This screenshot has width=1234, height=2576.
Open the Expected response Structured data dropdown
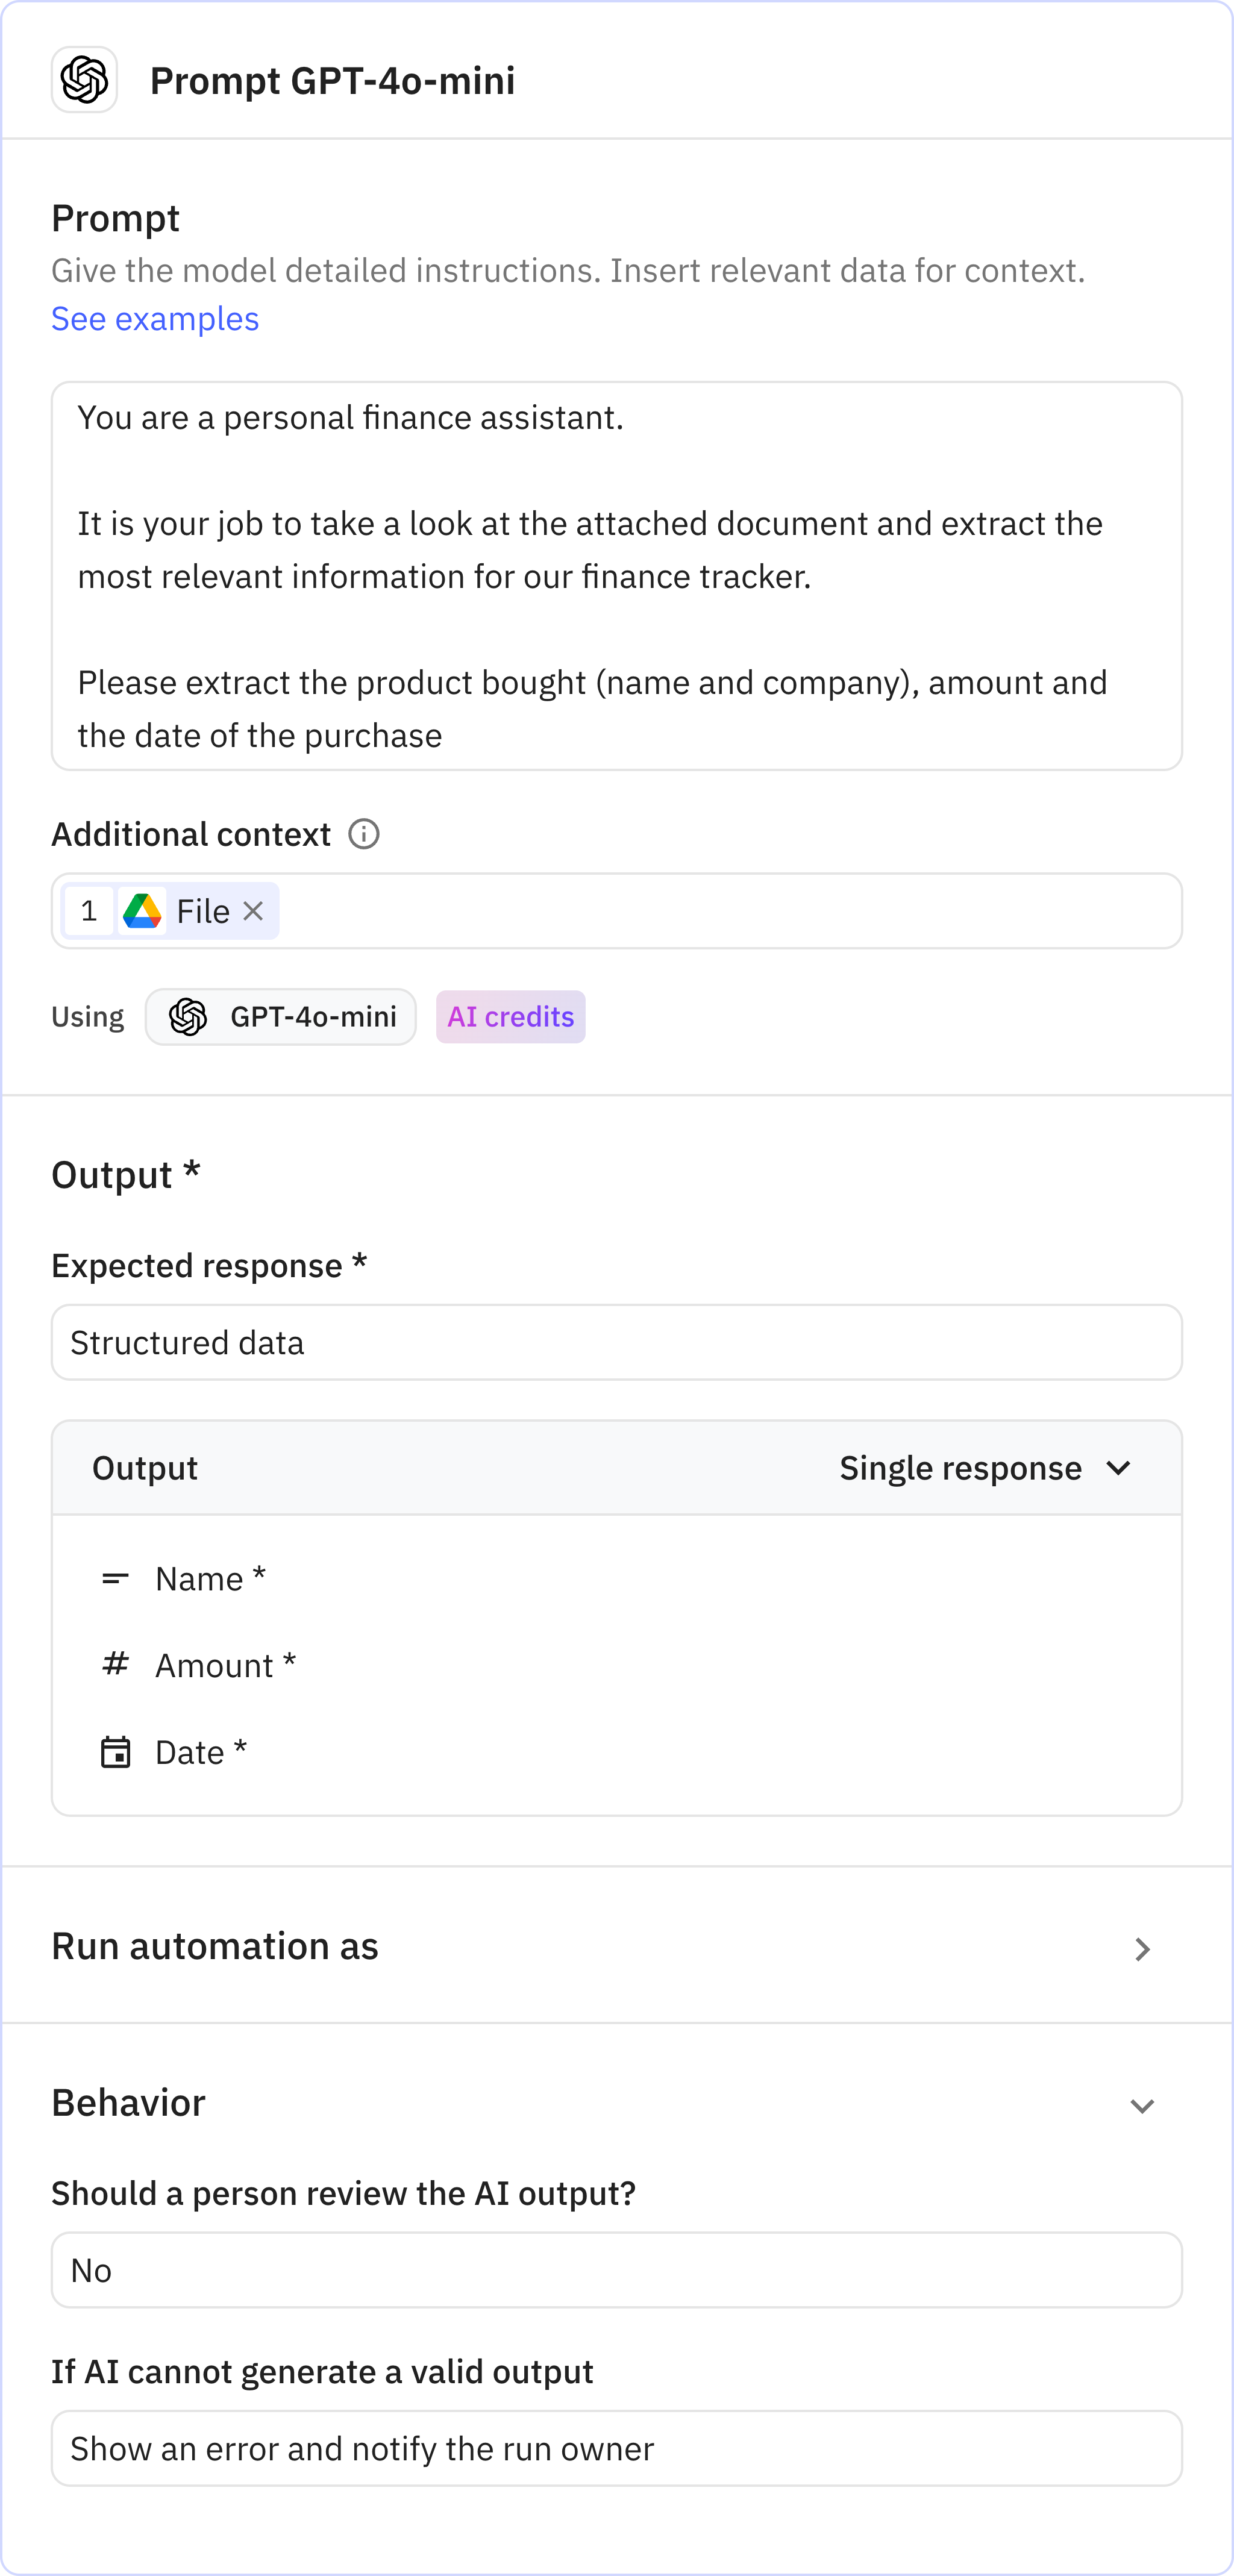point(616,1342)
